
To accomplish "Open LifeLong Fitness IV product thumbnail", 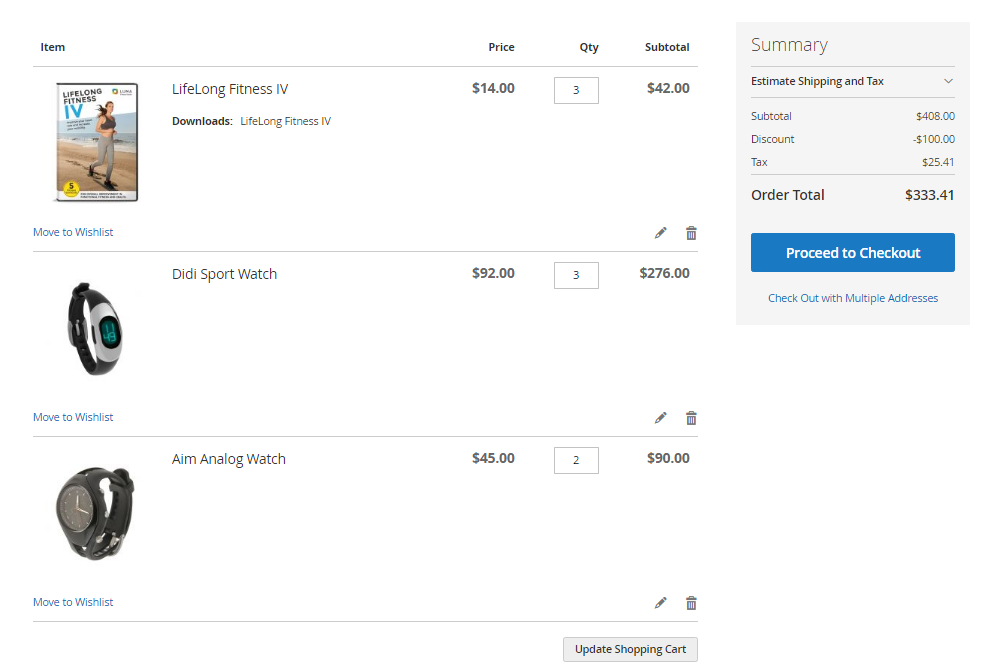I will pyautogui.click(x=96, y=142).
